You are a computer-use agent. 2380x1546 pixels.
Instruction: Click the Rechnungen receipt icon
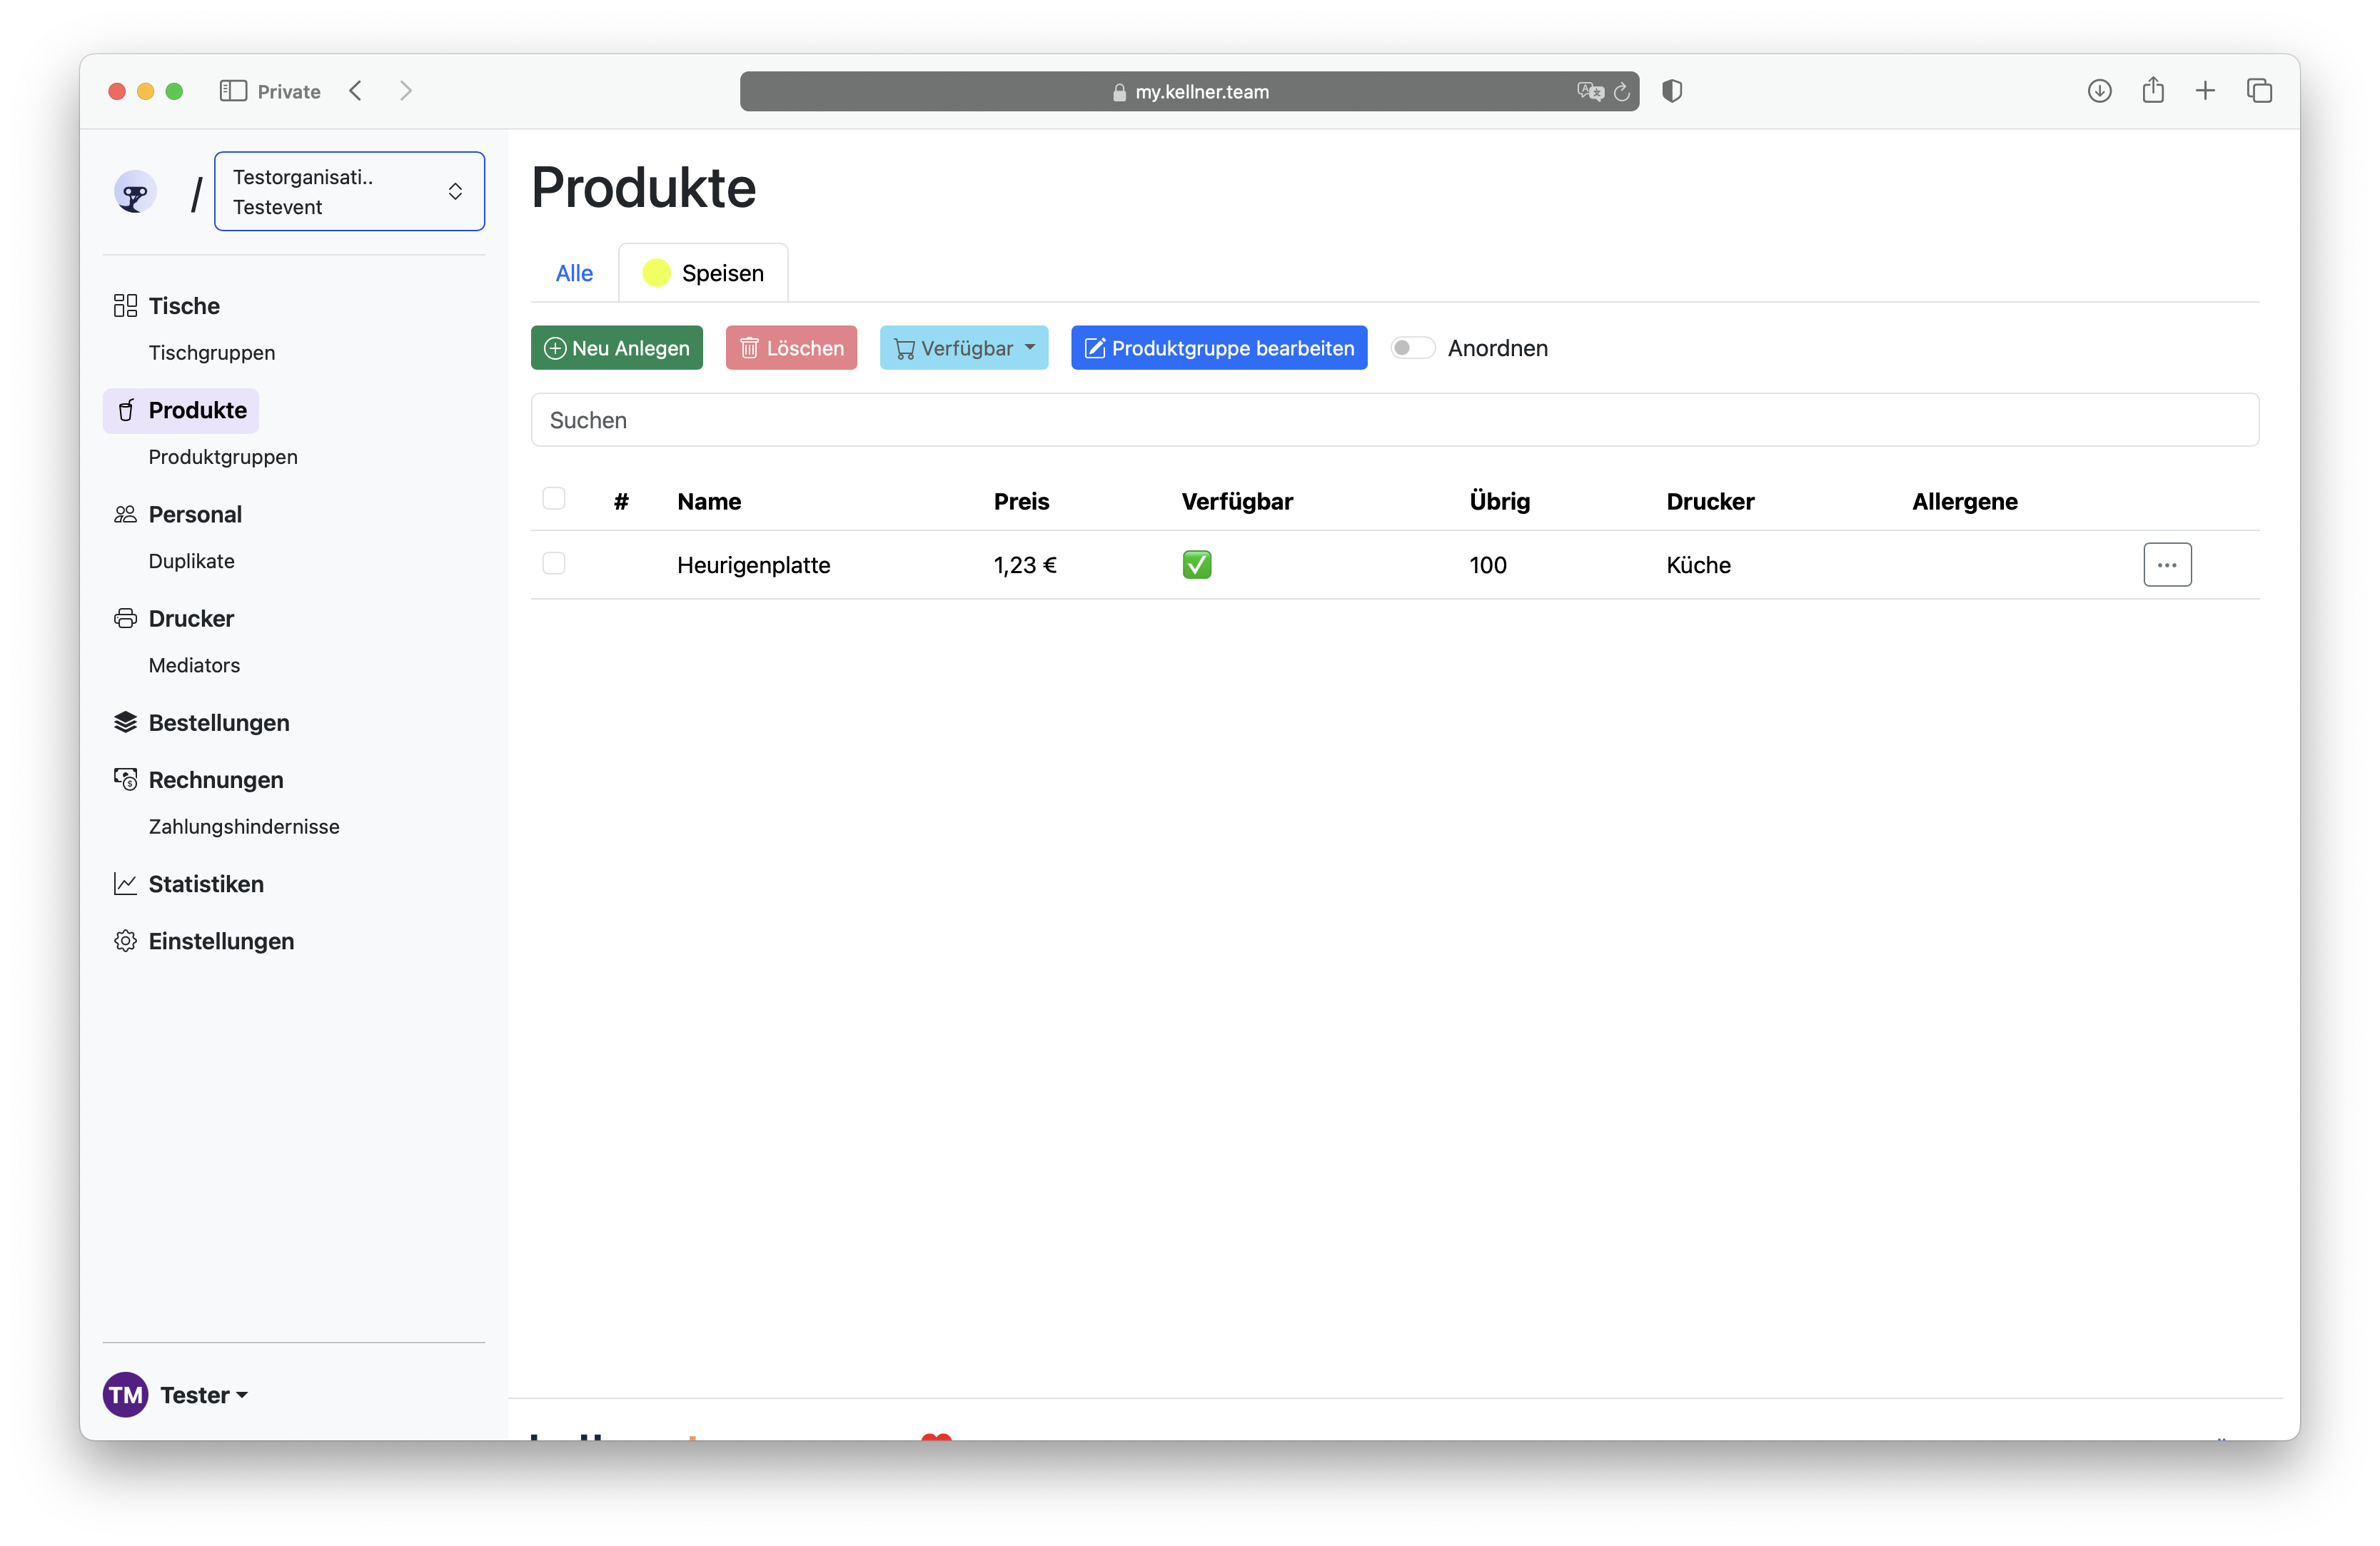[125, 779]
